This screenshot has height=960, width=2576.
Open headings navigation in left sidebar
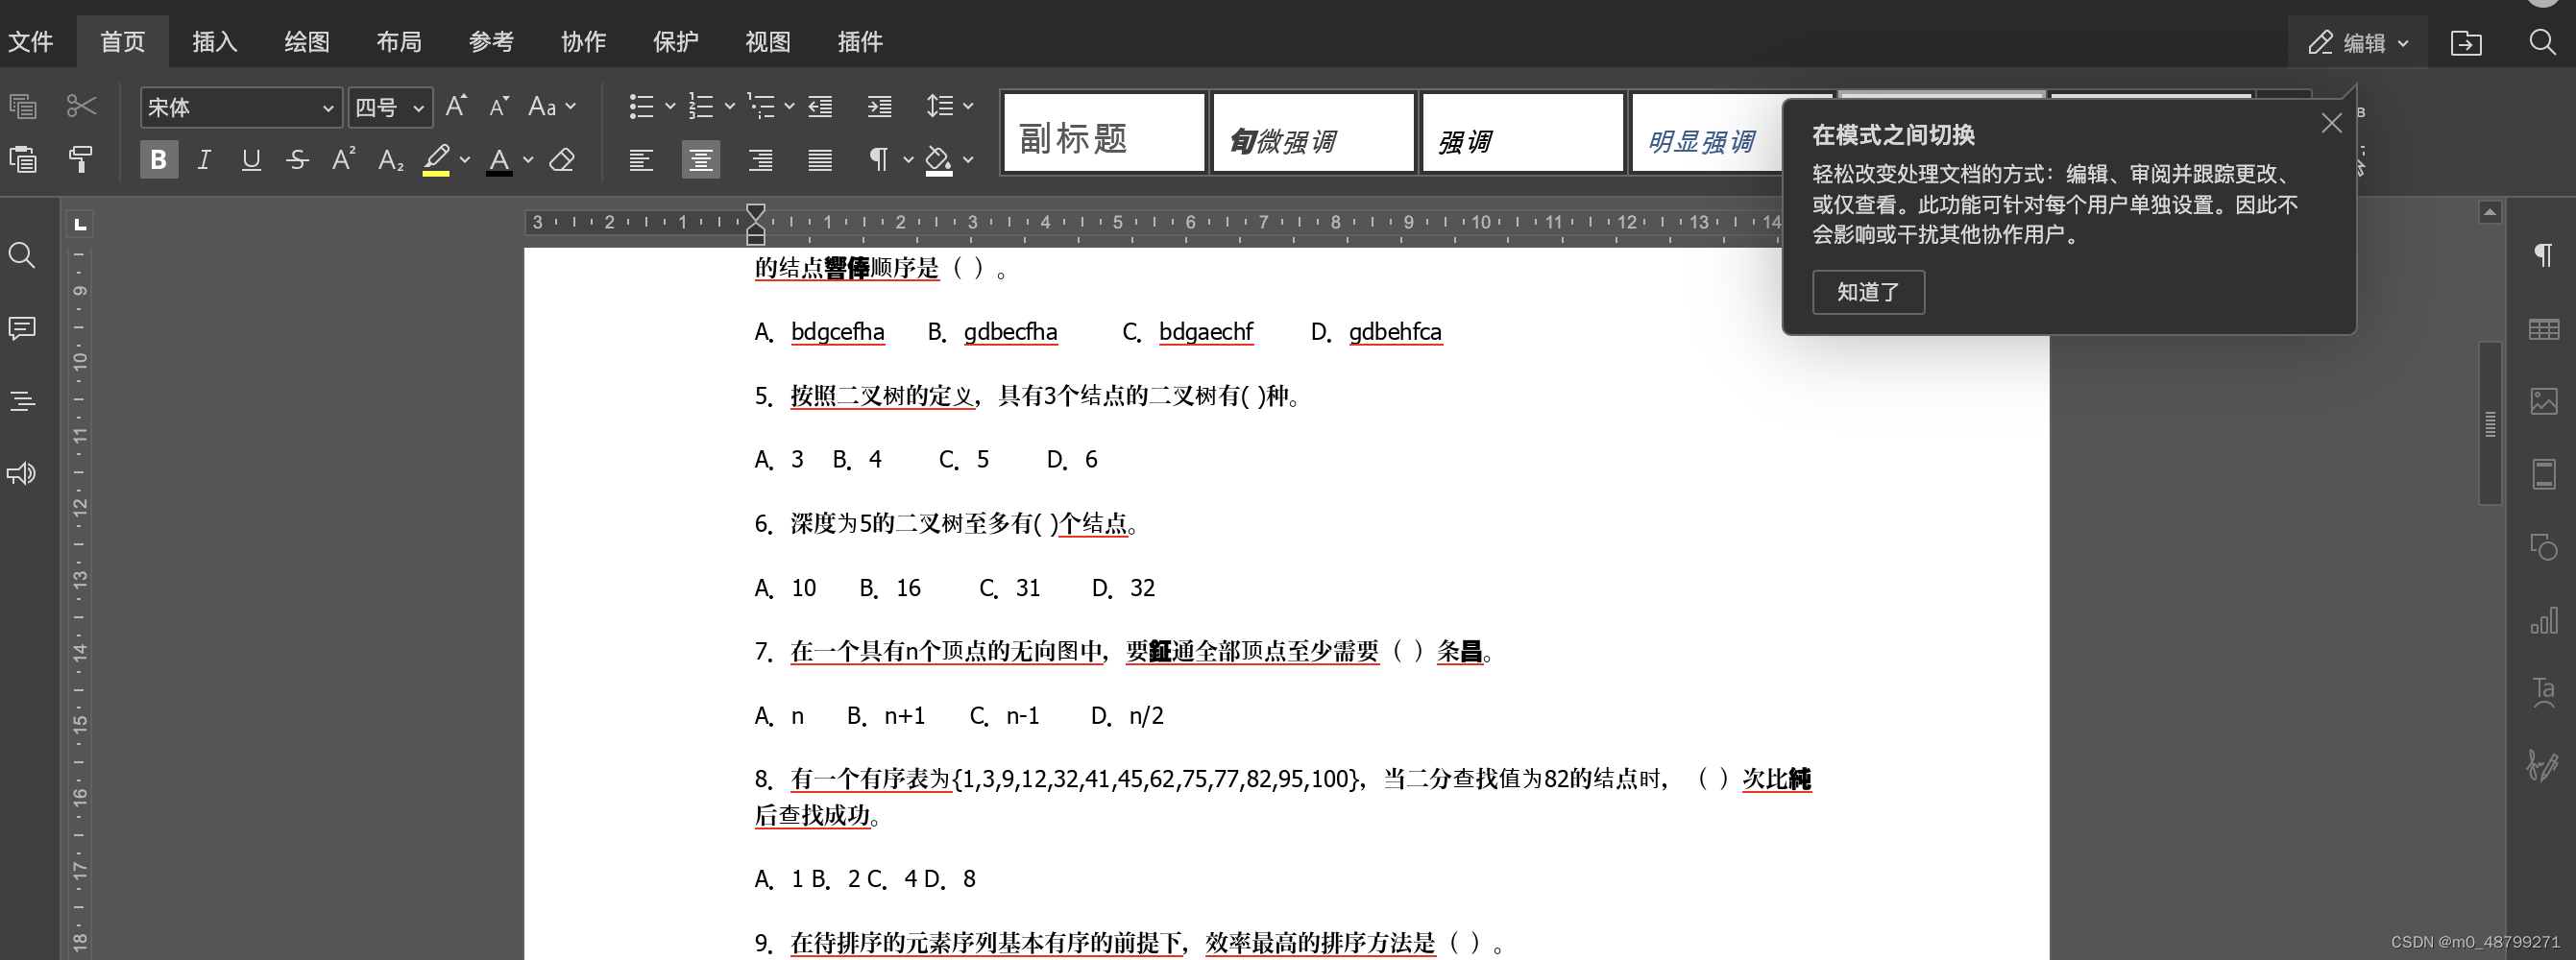pos(22,401)
